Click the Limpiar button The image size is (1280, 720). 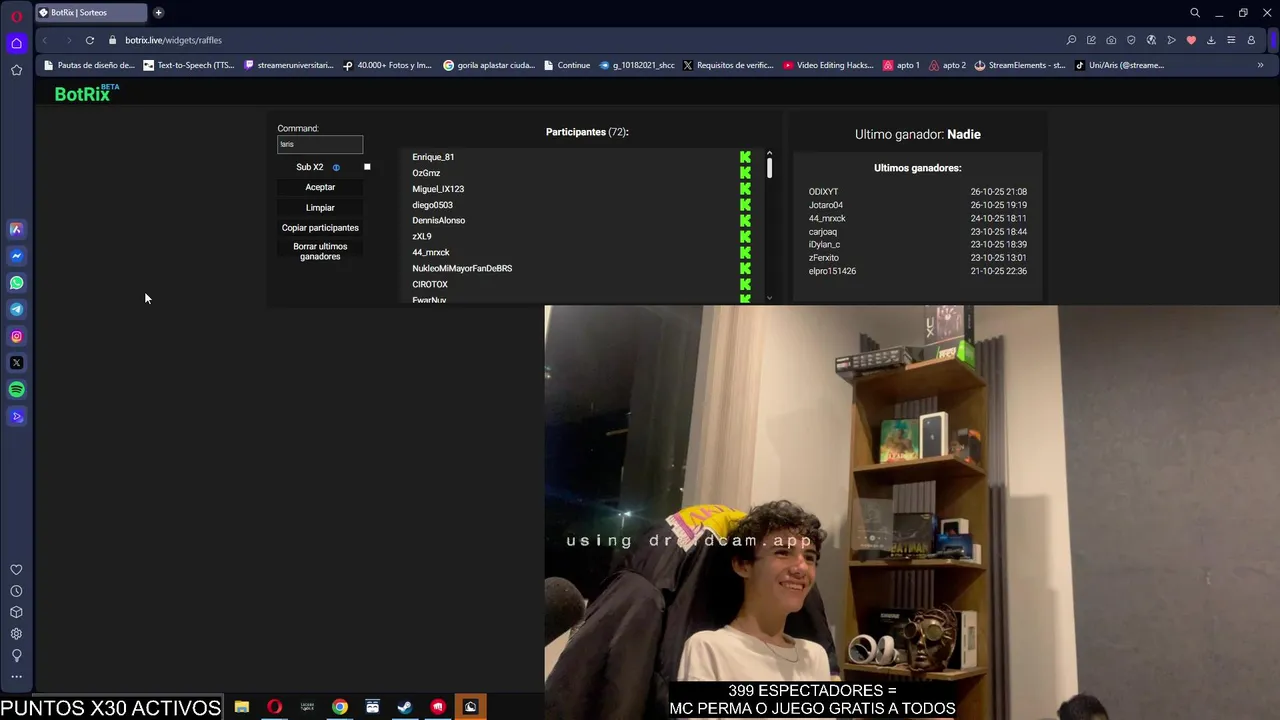click(x=320, y=207)
